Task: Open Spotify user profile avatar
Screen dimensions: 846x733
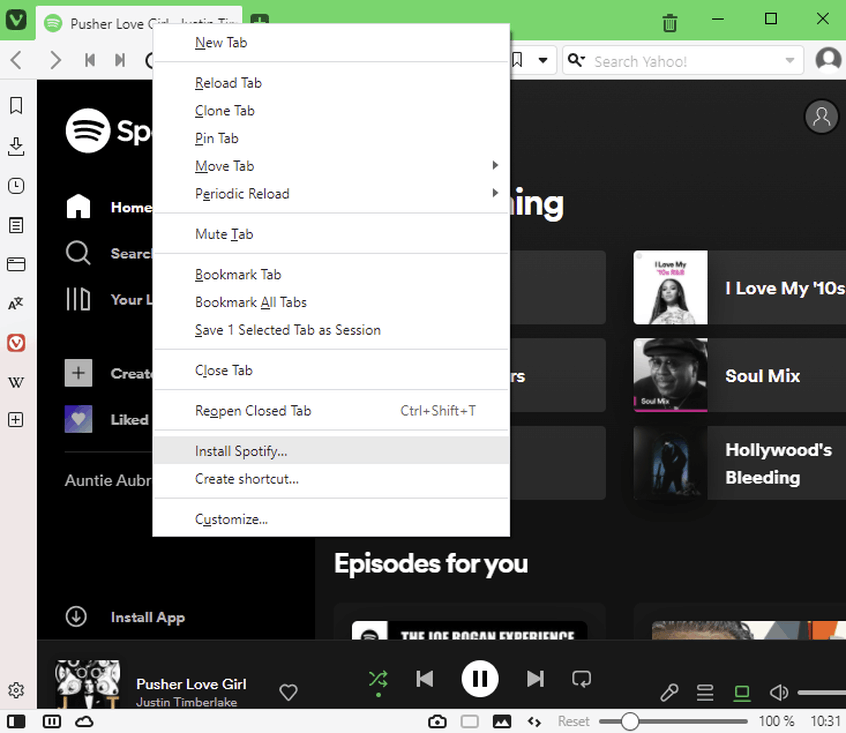Action: coord(821,117)
